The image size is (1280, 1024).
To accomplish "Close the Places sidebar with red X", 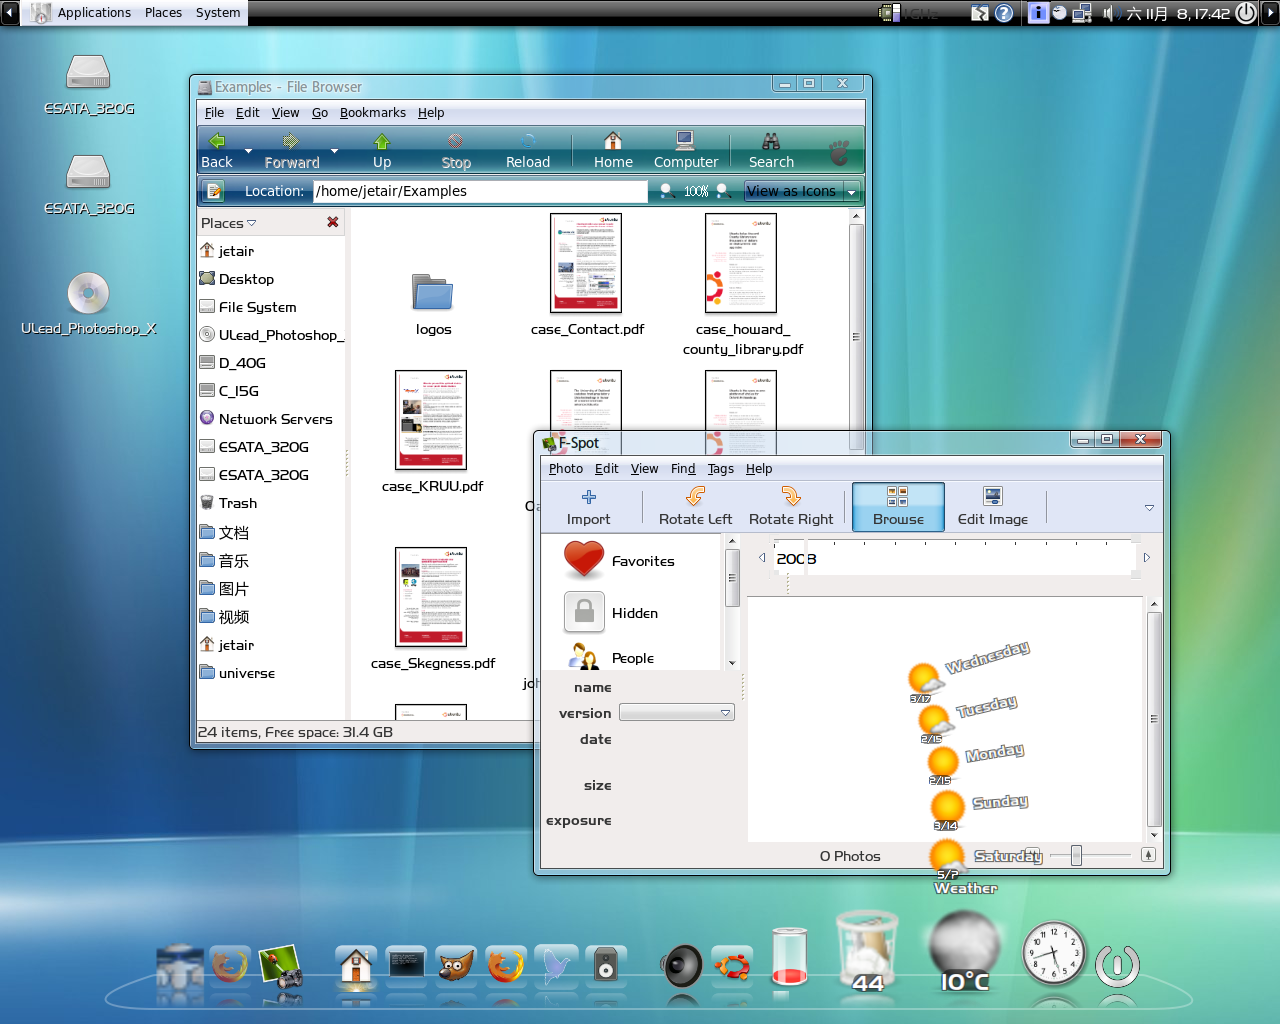I will tap(333, 222).
